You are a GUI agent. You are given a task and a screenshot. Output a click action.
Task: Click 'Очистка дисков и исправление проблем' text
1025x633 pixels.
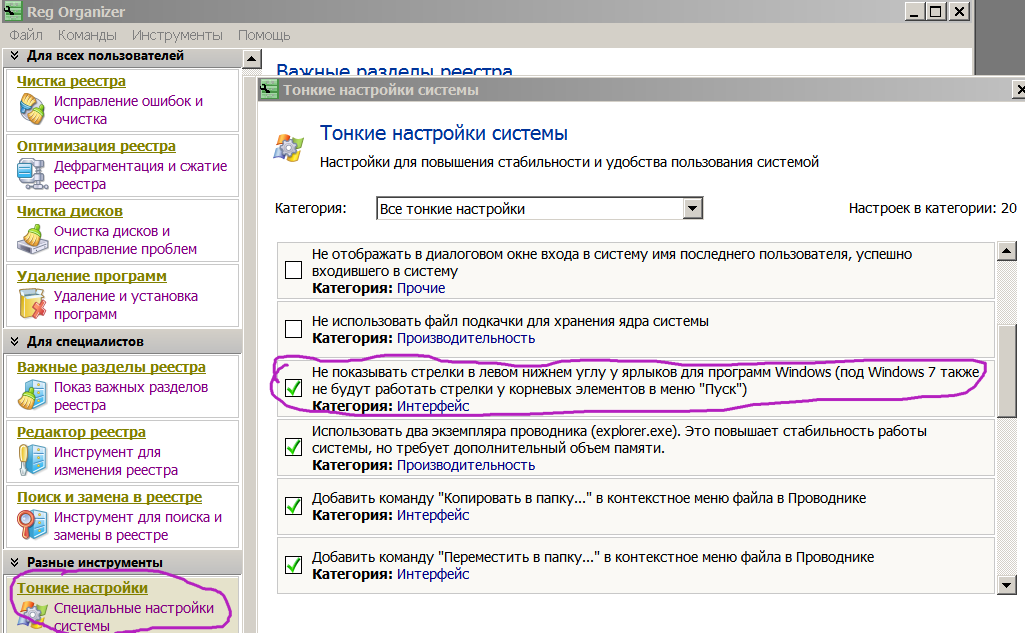[x=125, y=240]
